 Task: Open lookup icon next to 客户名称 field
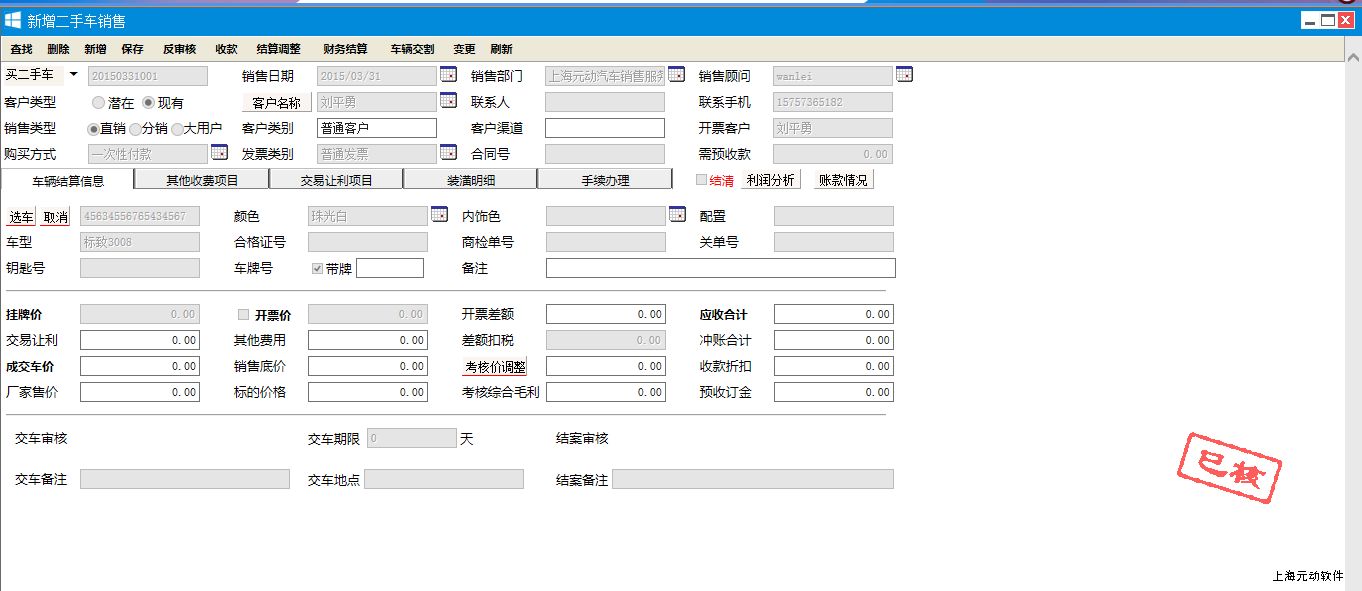[x=448, y=101]
